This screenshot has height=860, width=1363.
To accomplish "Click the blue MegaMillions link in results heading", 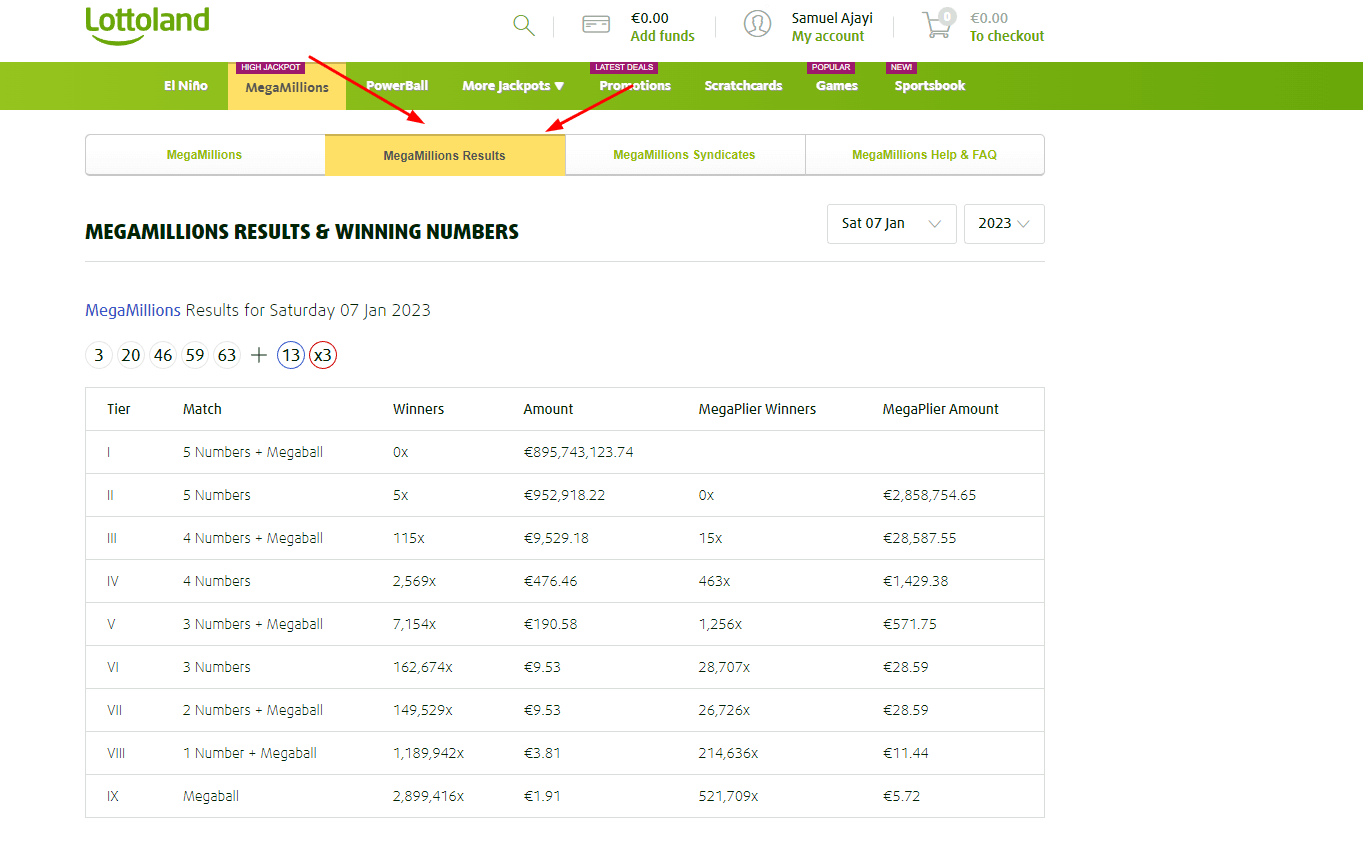I will point(133,310).
